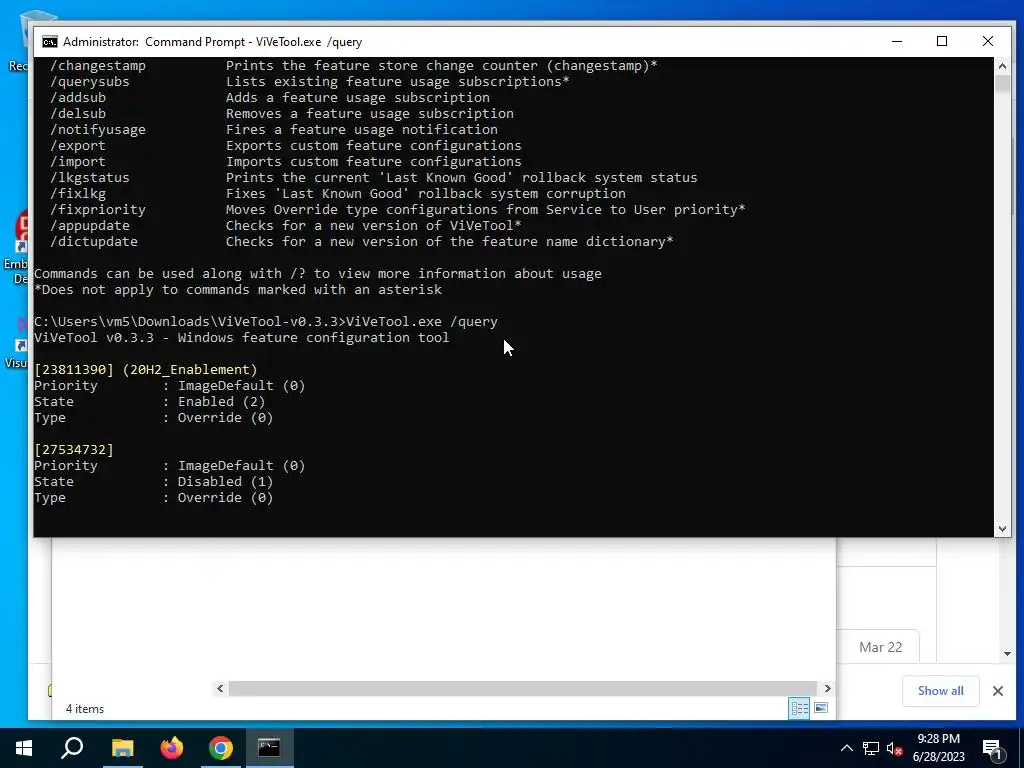This screenshot has width=1024, height=768.
Task: Click the '4 items' status bar text
Action: (x=85, y=709)
